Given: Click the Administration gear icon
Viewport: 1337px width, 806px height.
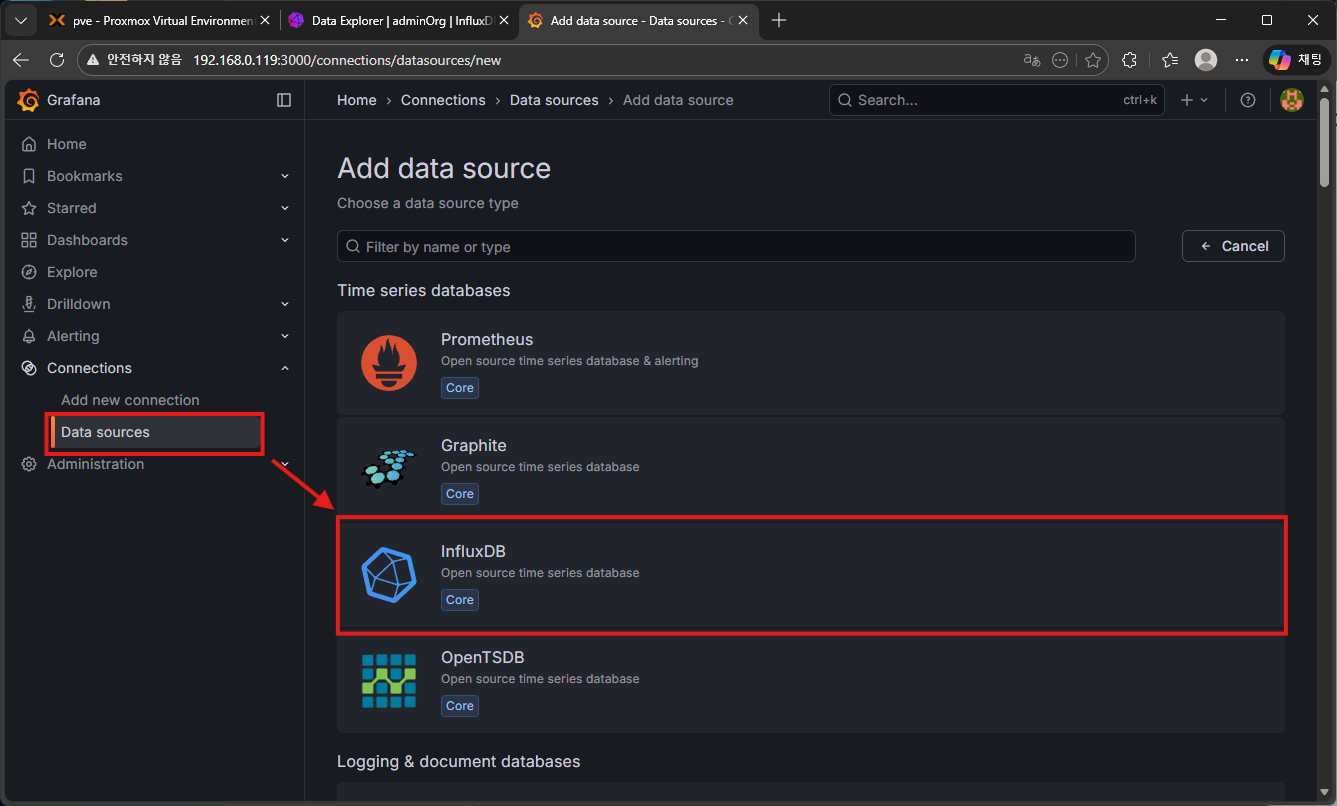Looking at the screenshot, I should pos(29,464).
